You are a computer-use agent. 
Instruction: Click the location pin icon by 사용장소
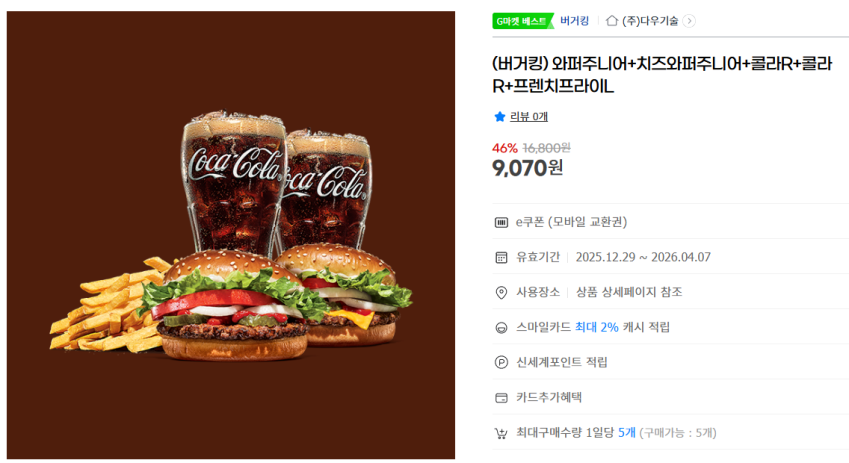(501, 292)
